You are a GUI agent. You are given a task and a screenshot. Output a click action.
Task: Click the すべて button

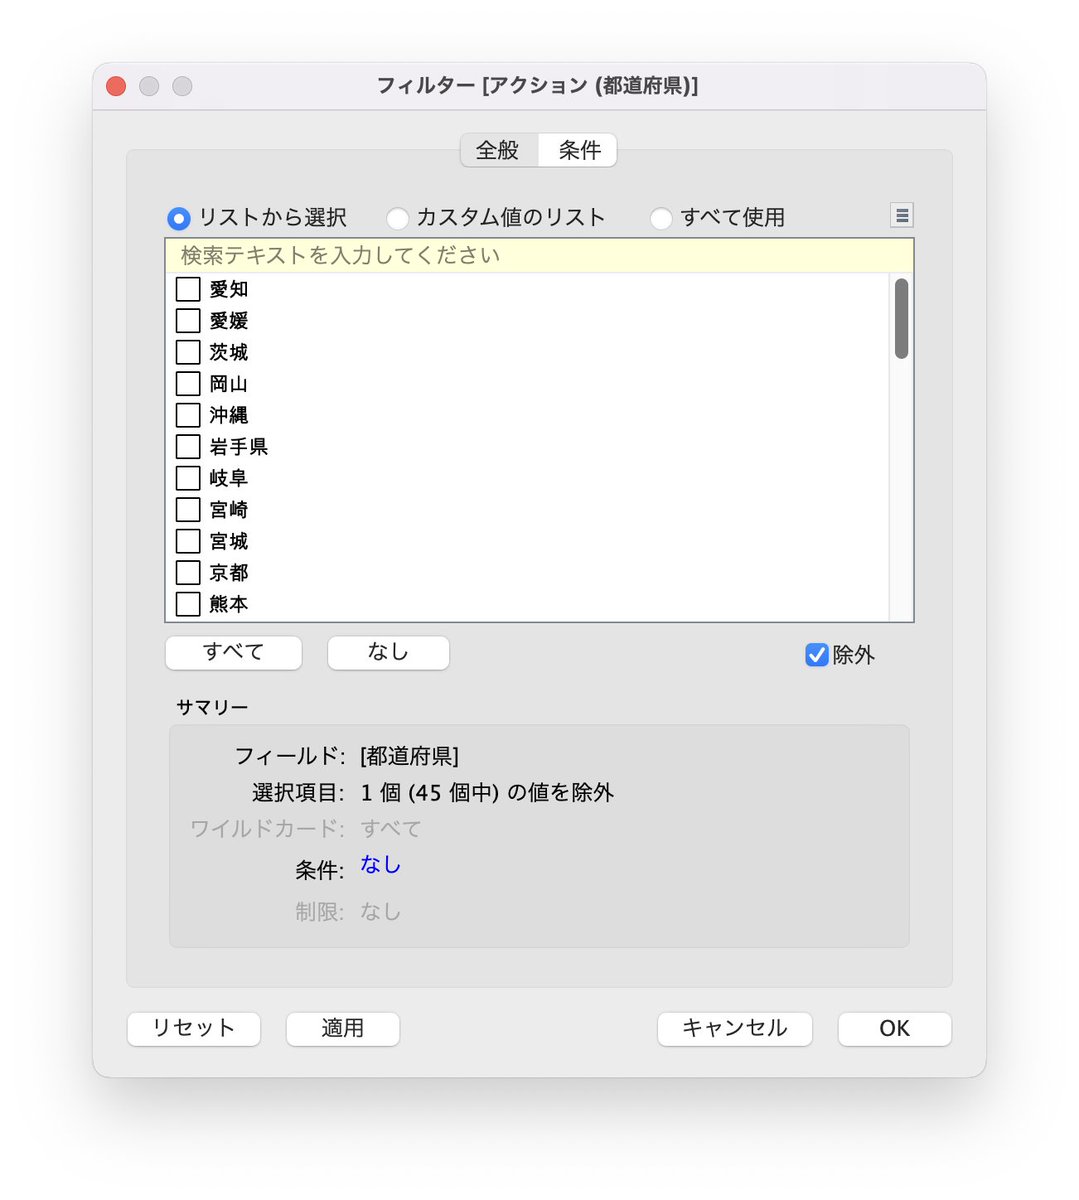[233, 652]
